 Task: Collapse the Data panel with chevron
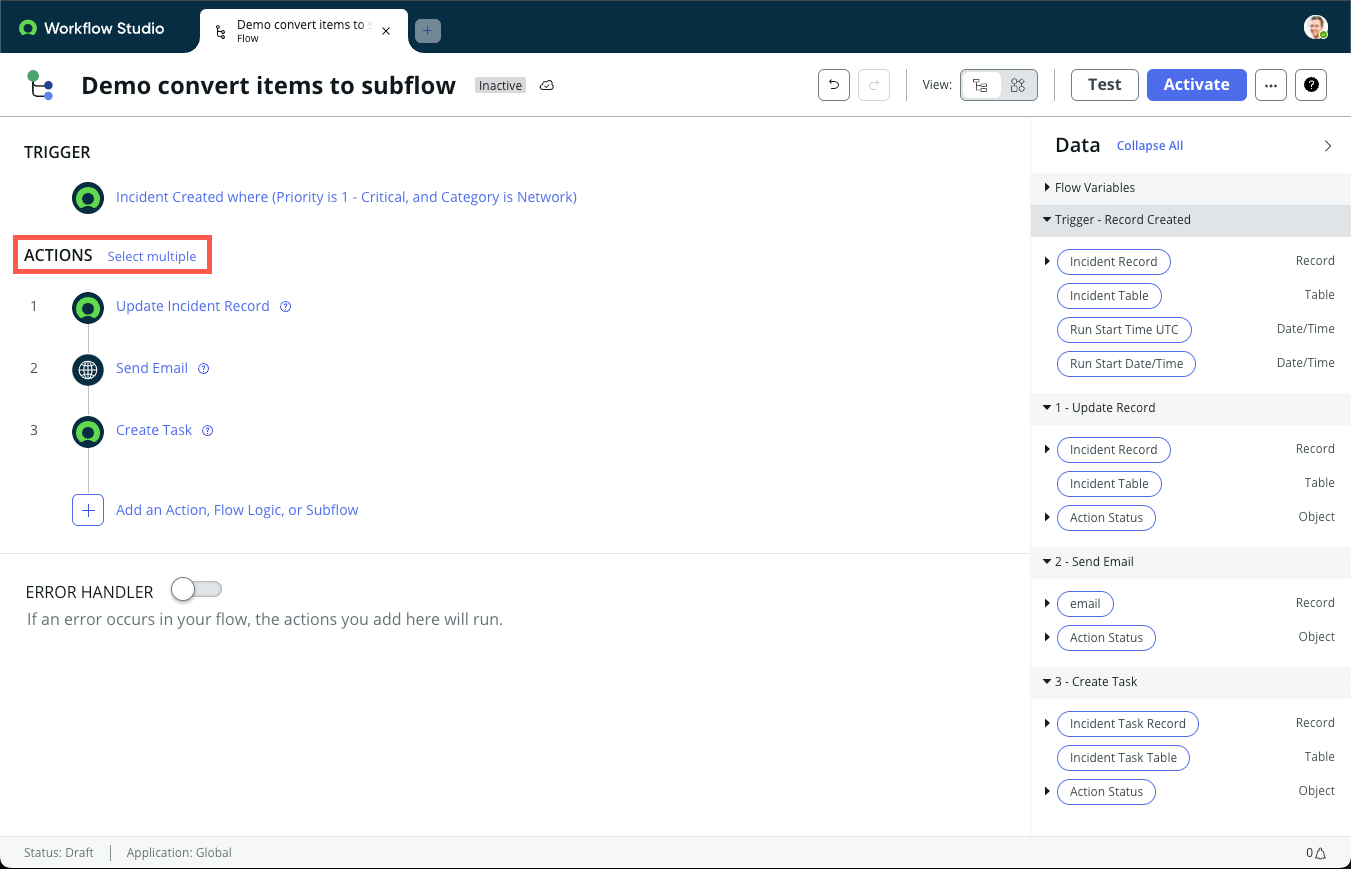coord(1328,146)
